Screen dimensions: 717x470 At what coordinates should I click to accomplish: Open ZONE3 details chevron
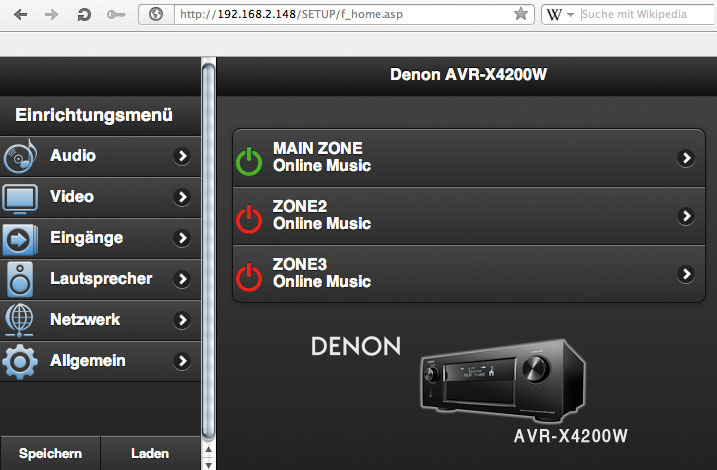(686, 274)
